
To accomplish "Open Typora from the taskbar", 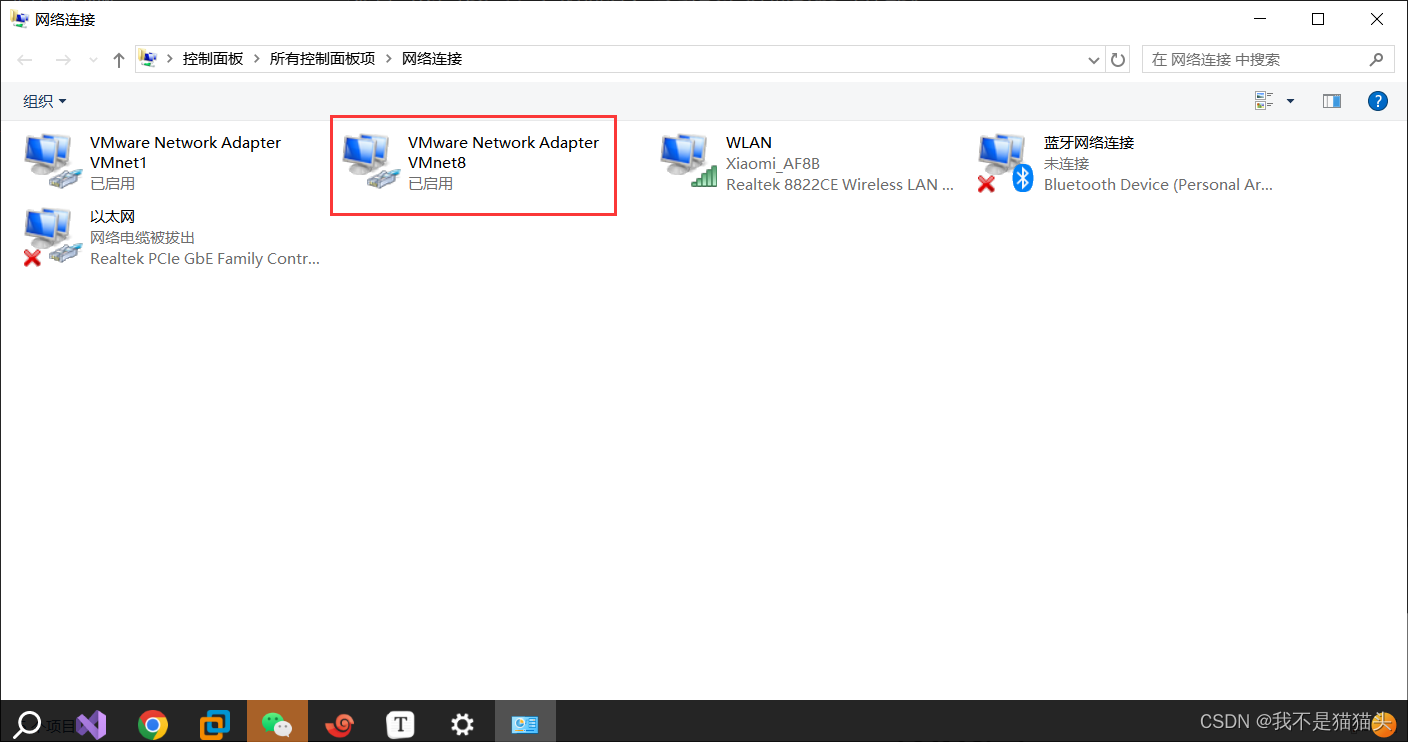I will [x=401, y=724].
